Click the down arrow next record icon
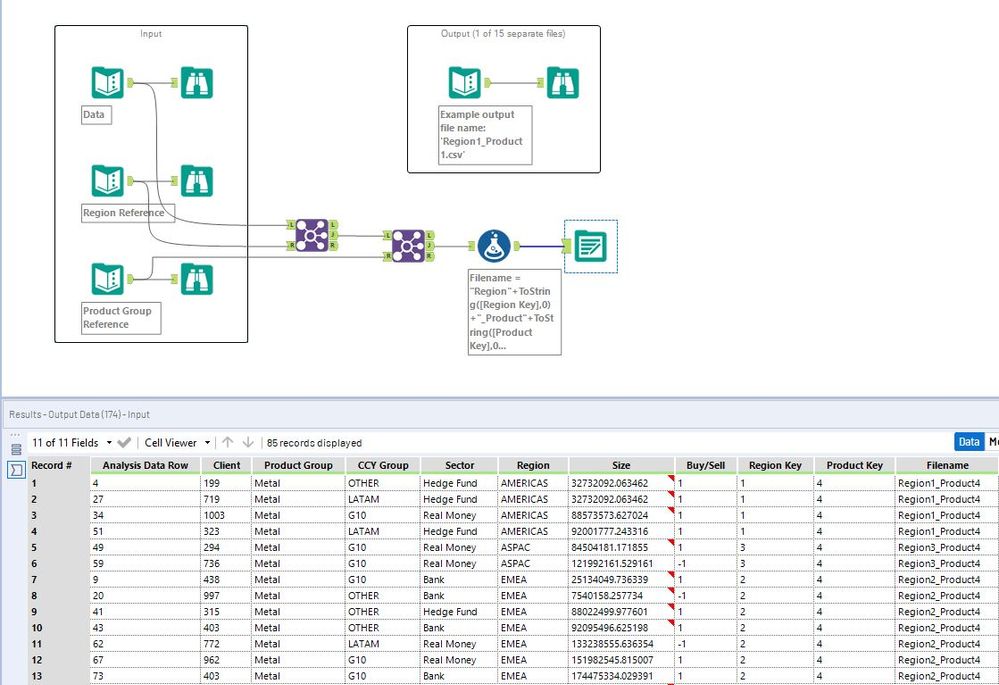This screenshot has height=685, width=999. click(x=248, y=442)
